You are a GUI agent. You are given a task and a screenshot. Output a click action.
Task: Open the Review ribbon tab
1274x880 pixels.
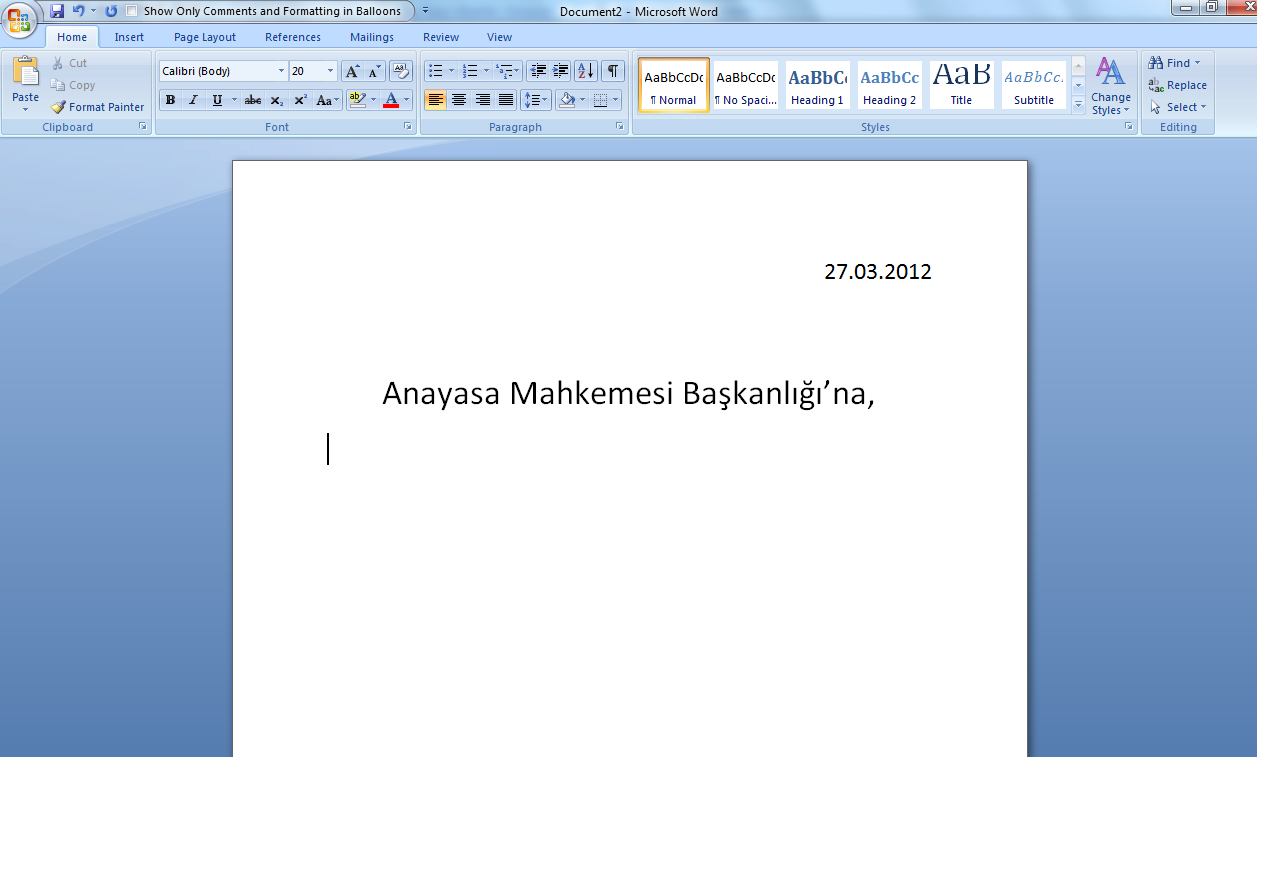click(x=441, y=37)
